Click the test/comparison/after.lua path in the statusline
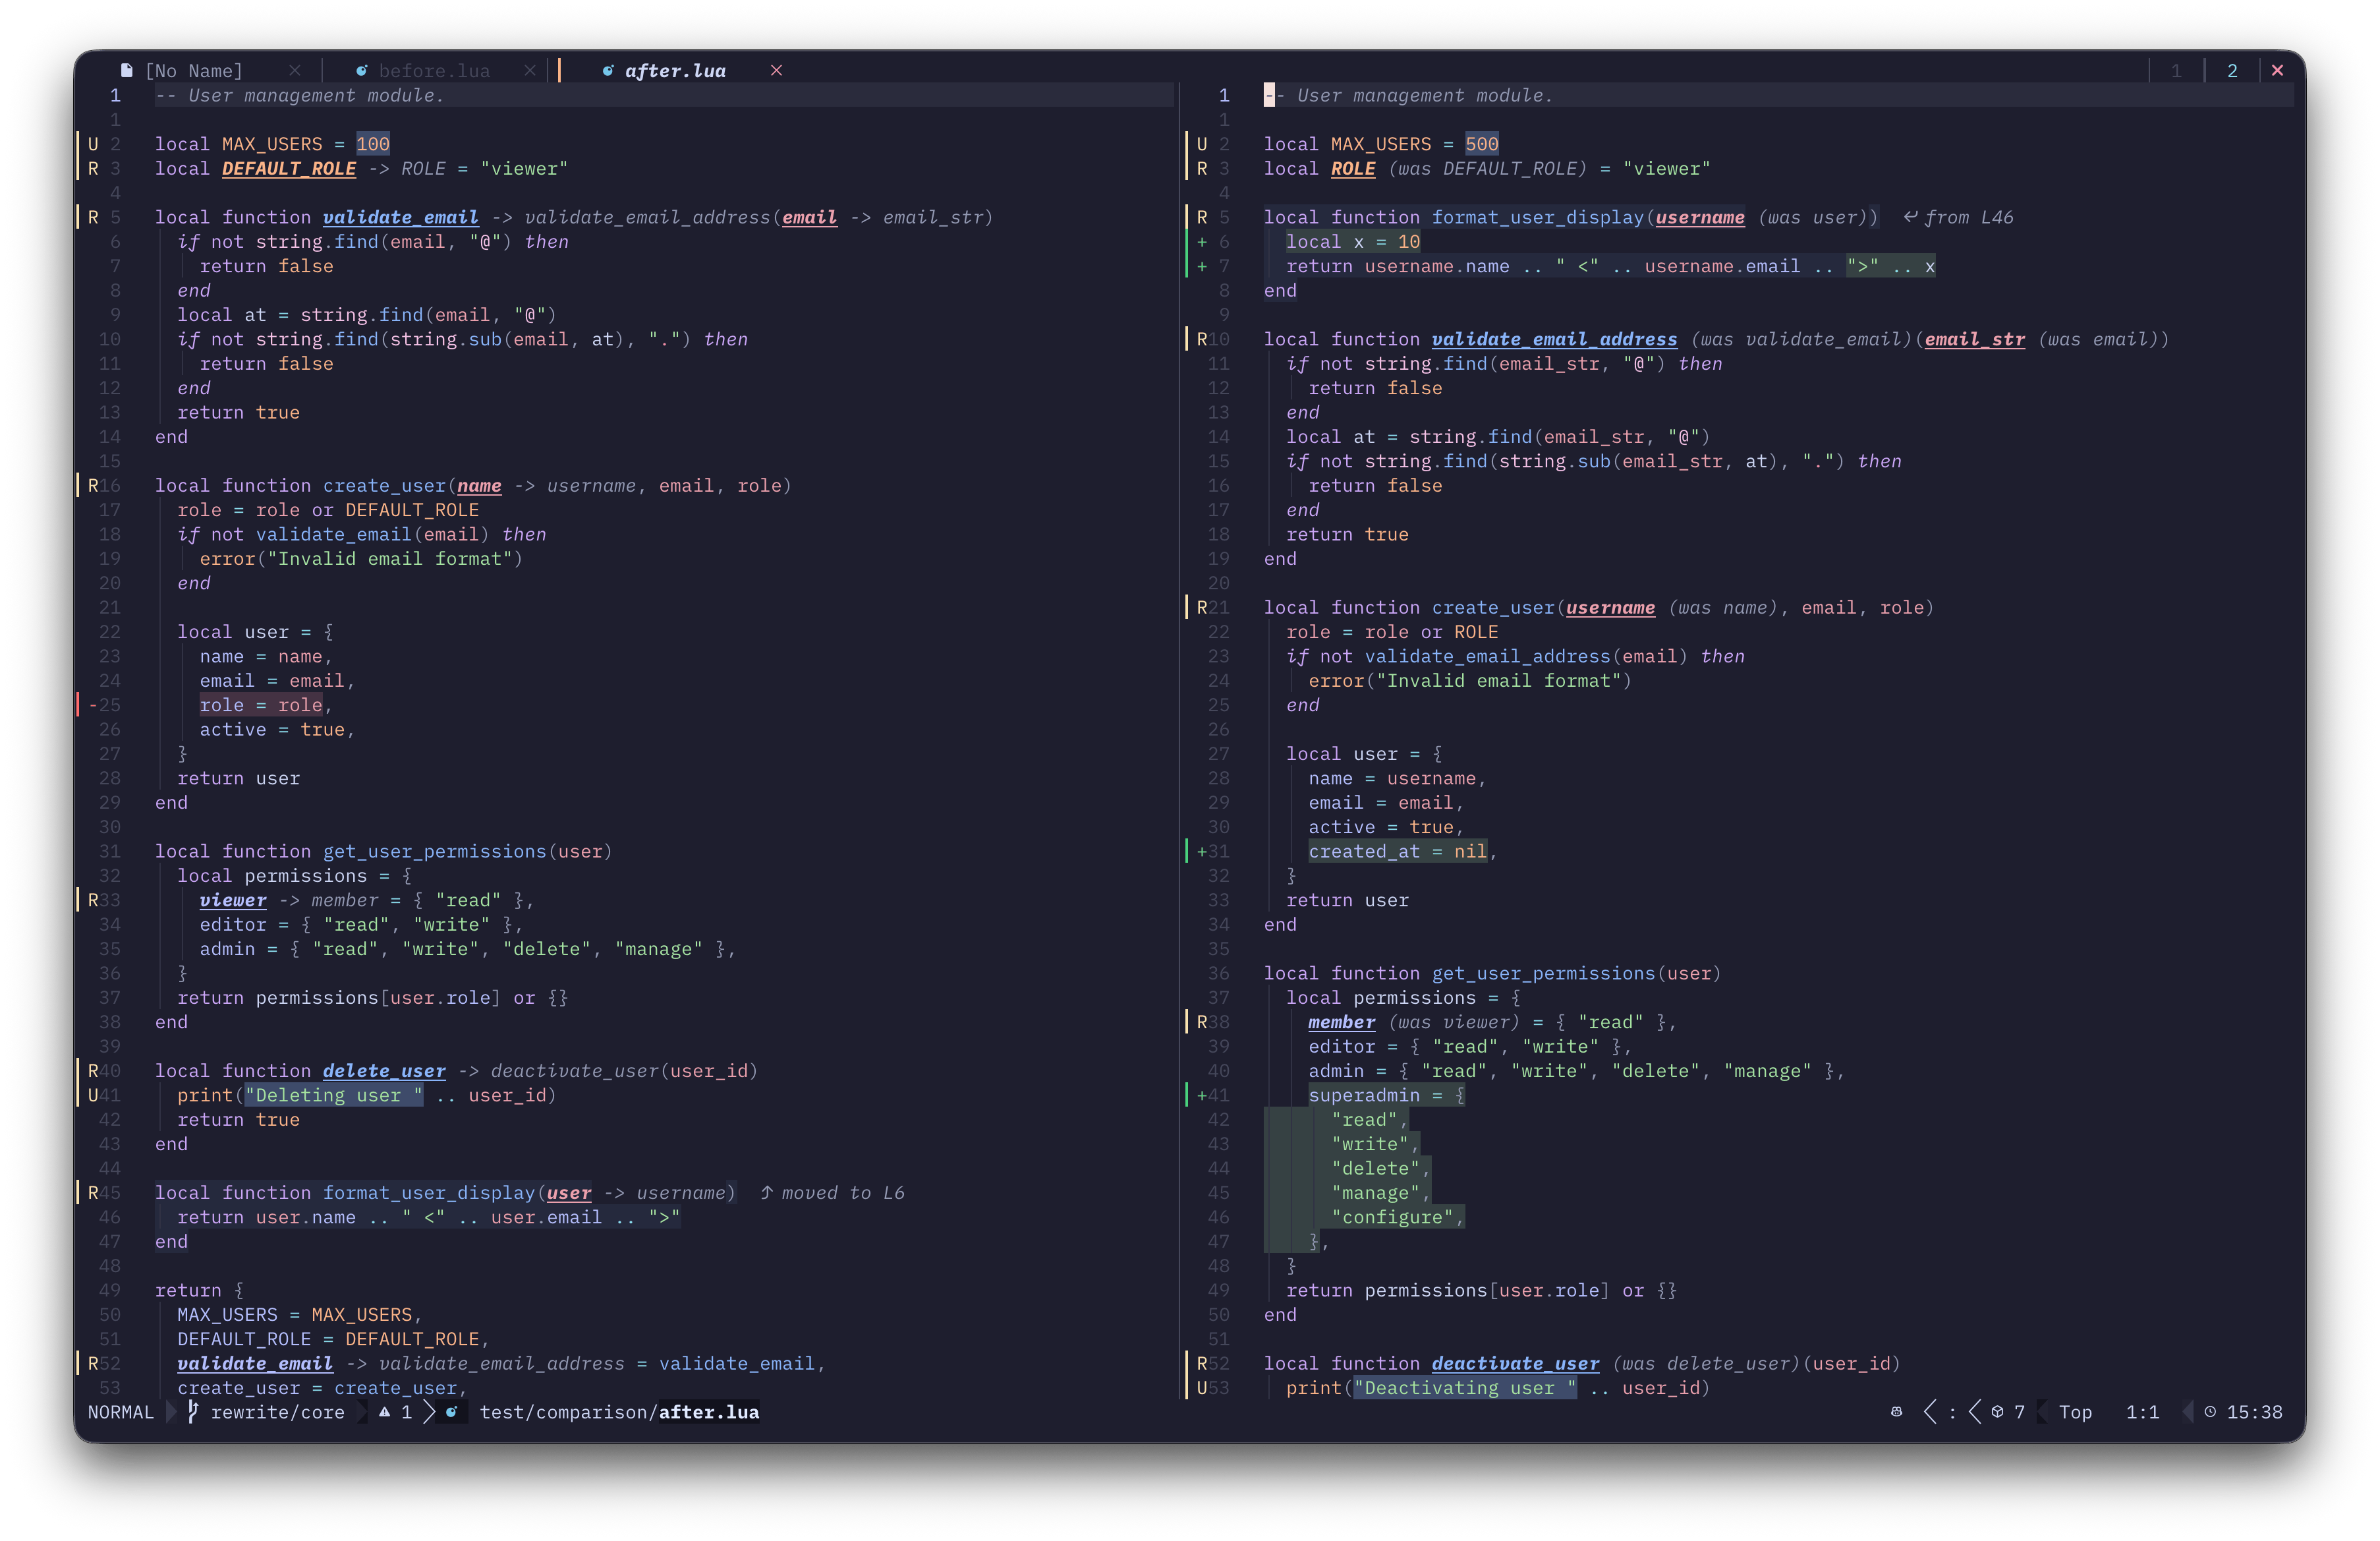Viewport: 2380px width, 1541px height. (x=619, y=1412)
